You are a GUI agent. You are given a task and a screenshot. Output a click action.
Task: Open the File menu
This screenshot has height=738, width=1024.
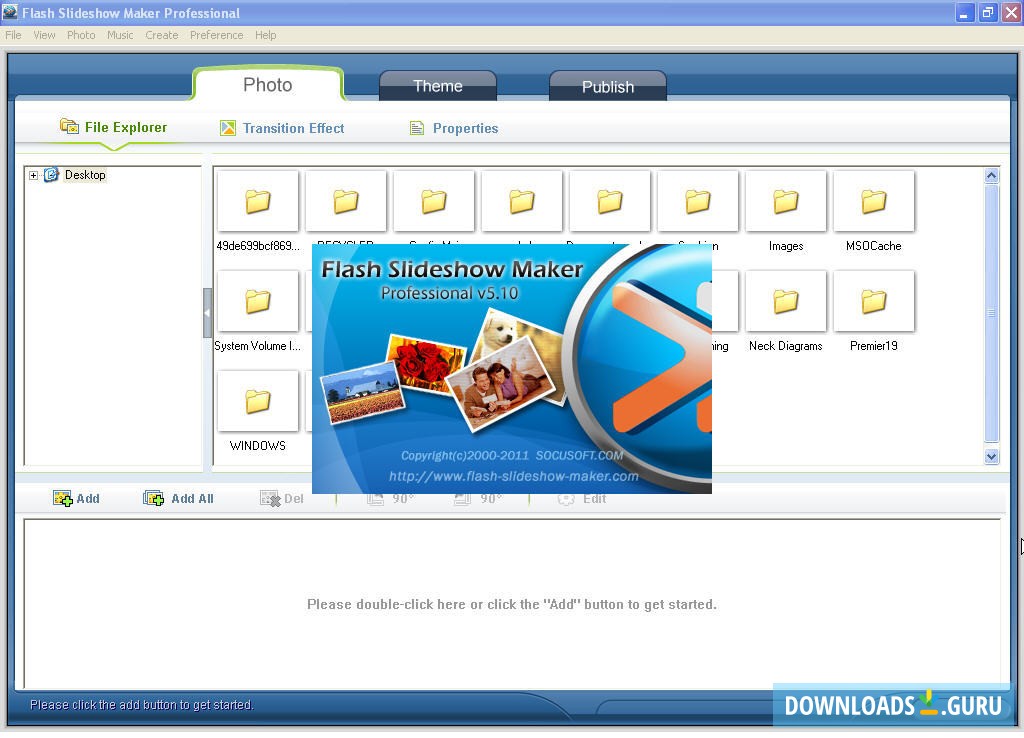point(13,35)
